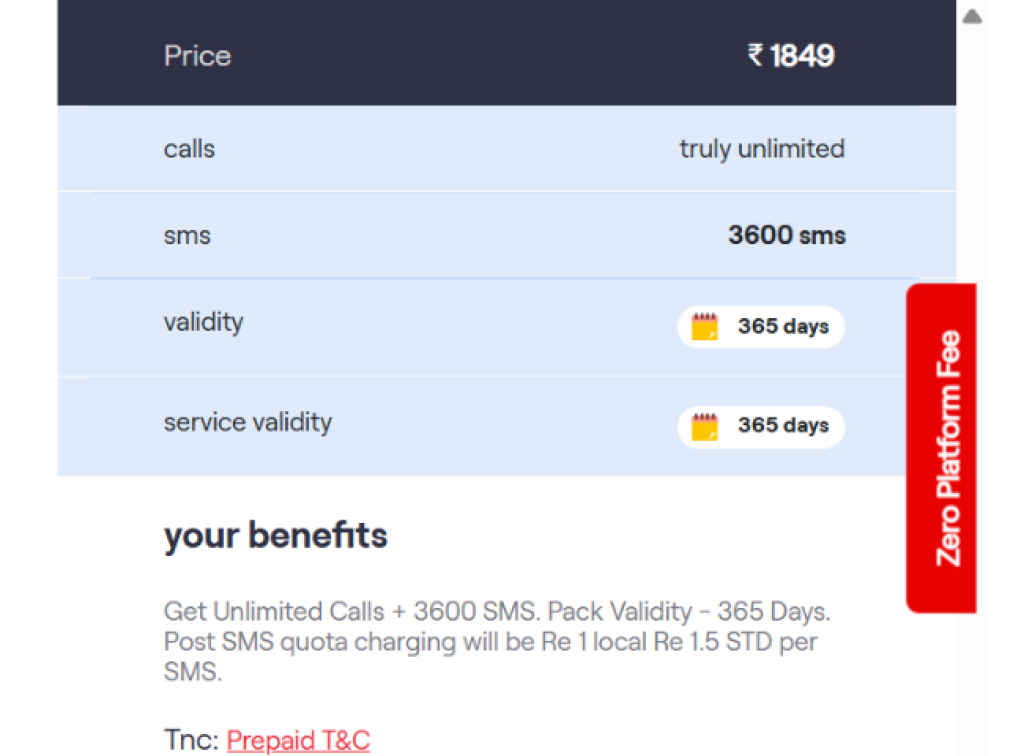Click the 365 days badge for validity

coord(761,326)
